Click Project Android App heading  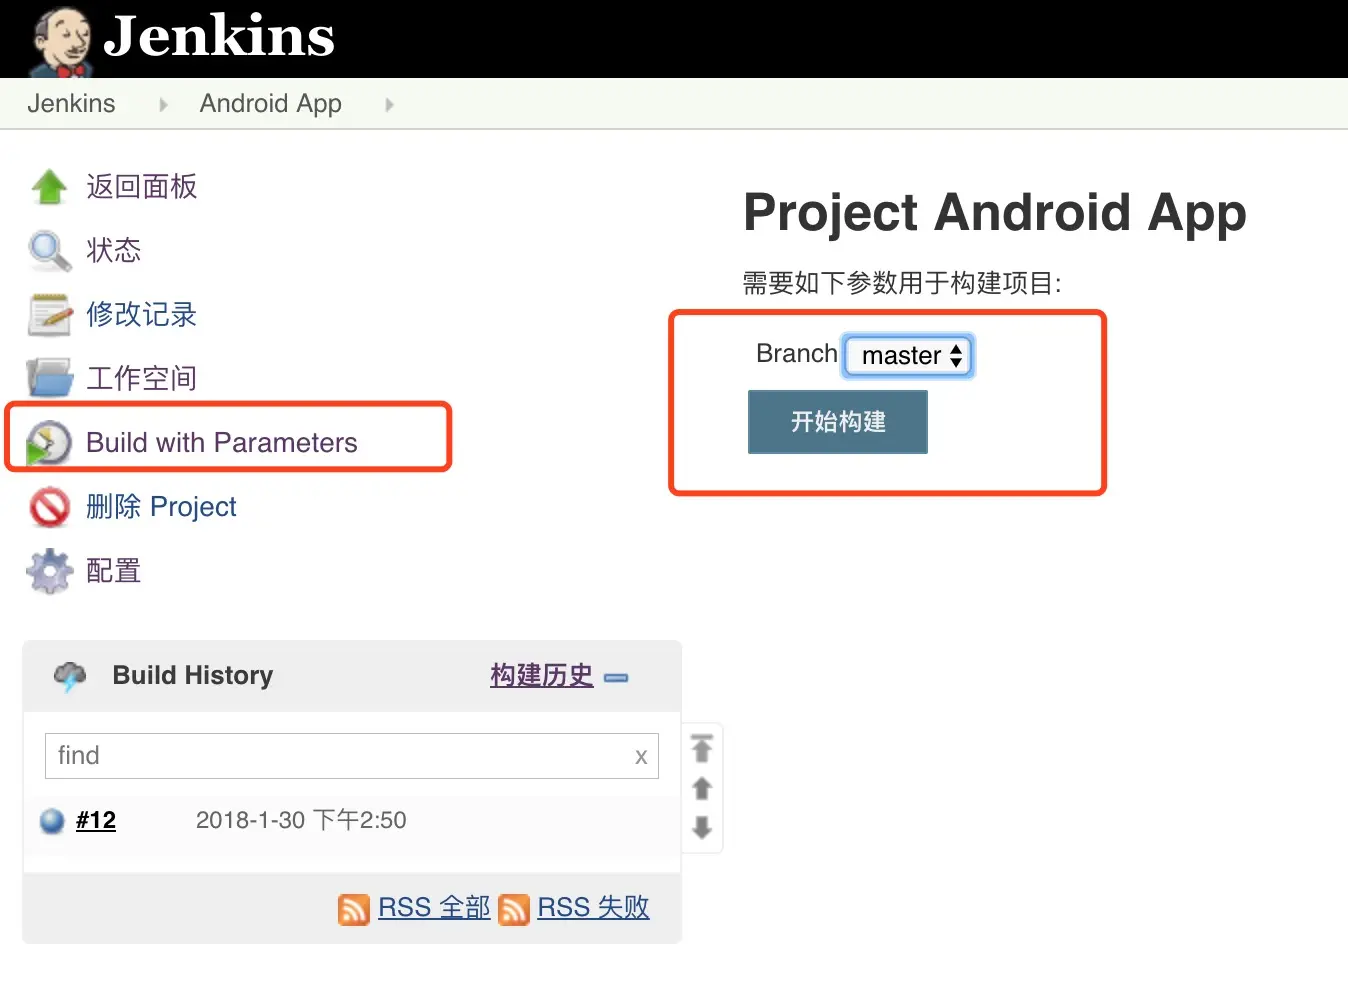point(995,213)
